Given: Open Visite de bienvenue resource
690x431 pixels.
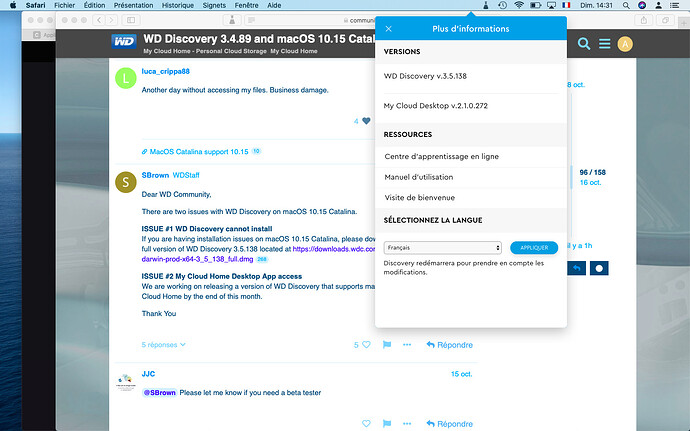Looking at the screenshot, I should pyautogui.click(x=419, y=198).
